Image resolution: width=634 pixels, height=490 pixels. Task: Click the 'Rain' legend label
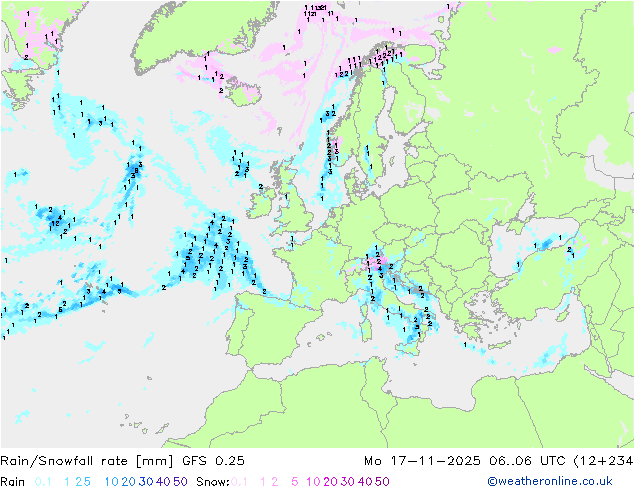(x=13, y=482)
